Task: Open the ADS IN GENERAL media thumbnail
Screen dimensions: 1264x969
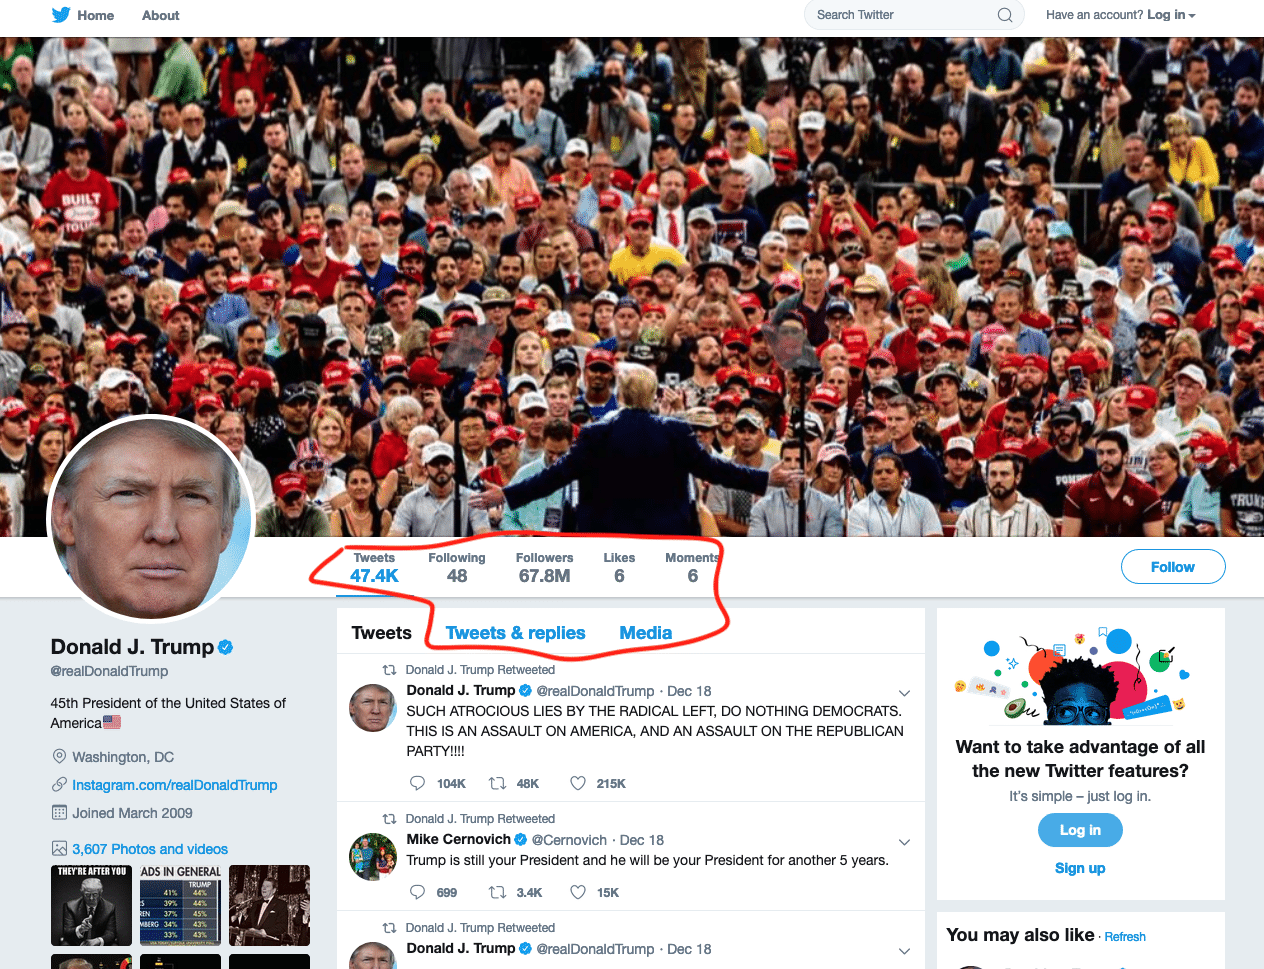Action: click(x=180, y=906)
